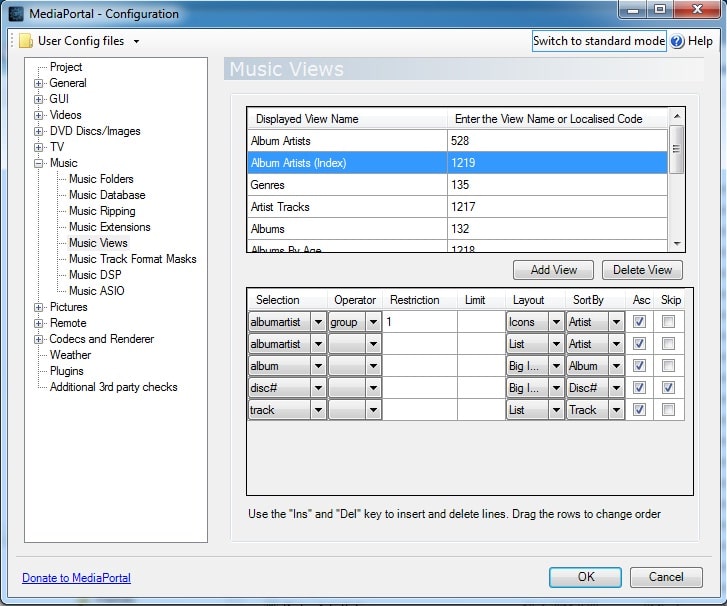Select Music Ripping in the tree
This screenshot has height=606, width=727.
pyautogui.click(x=102, y=211)
